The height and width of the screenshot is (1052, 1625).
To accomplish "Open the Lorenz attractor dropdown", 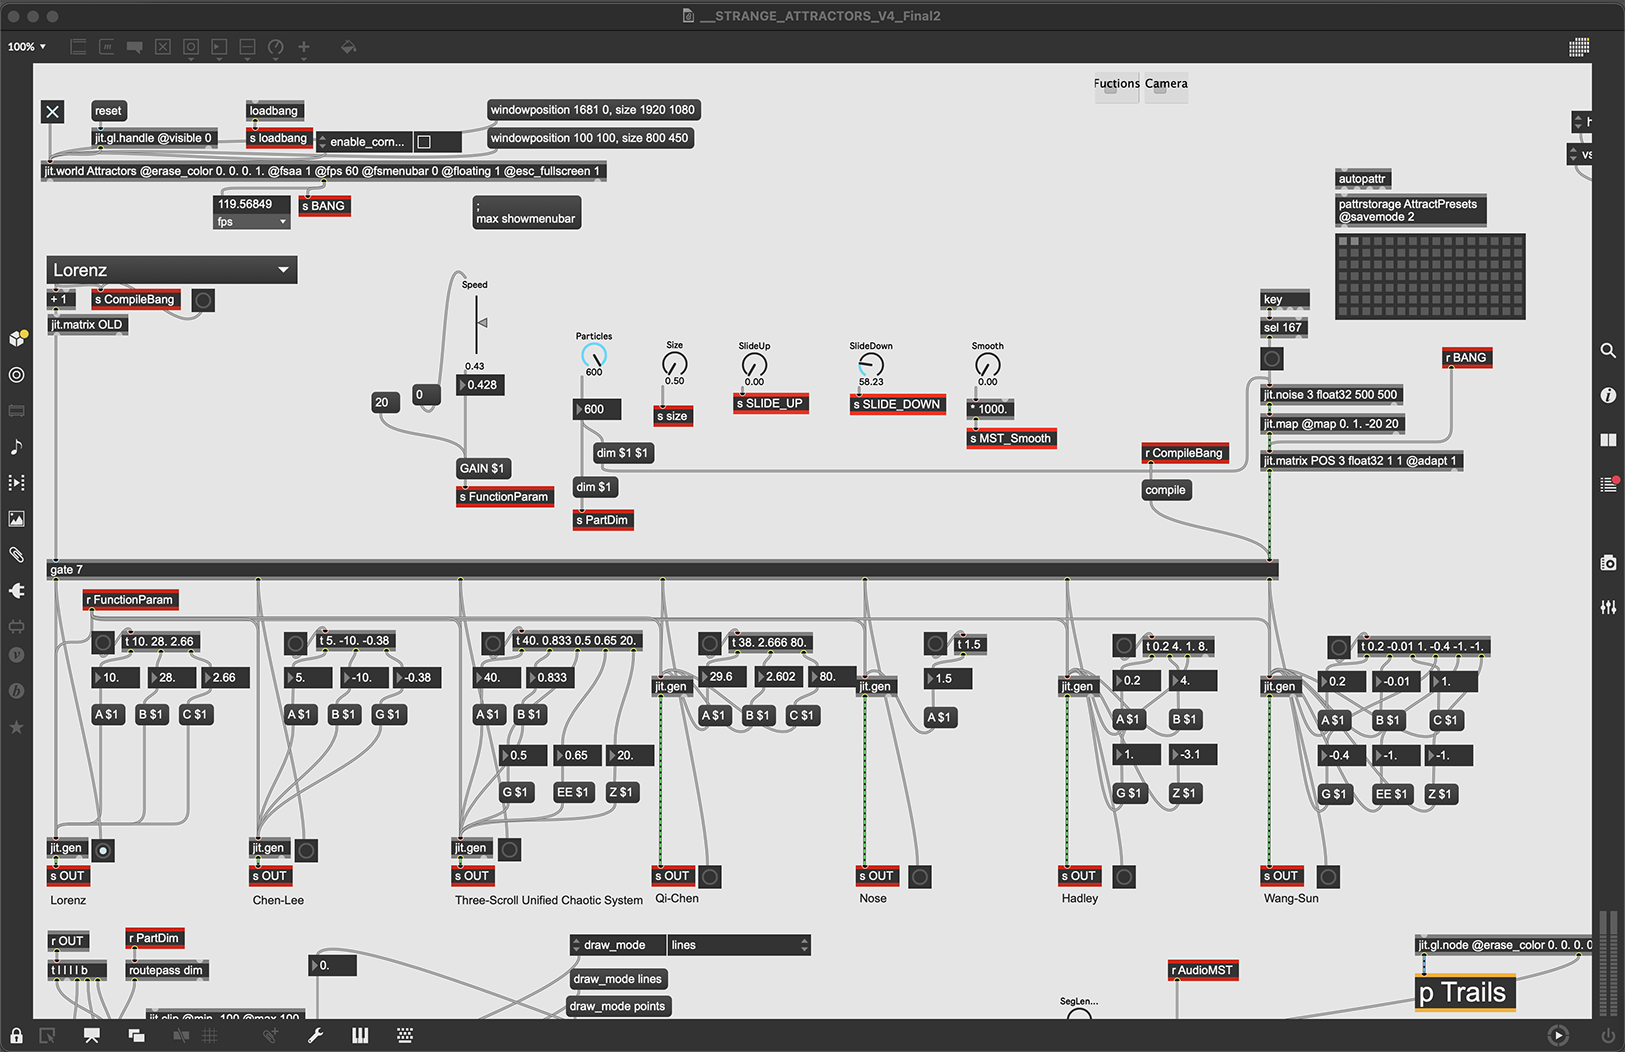I will pyautogui.click(x=171, y=270).
